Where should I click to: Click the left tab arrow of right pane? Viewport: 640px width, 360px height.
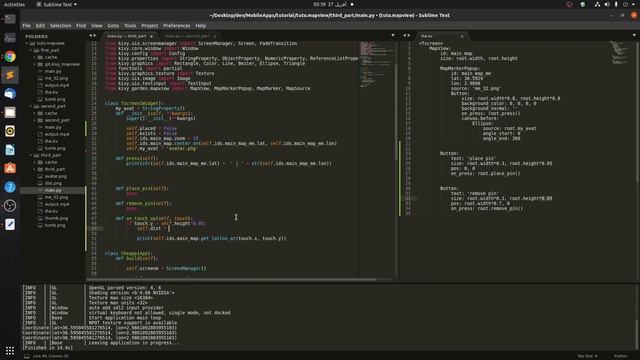[x=404, y=36]
